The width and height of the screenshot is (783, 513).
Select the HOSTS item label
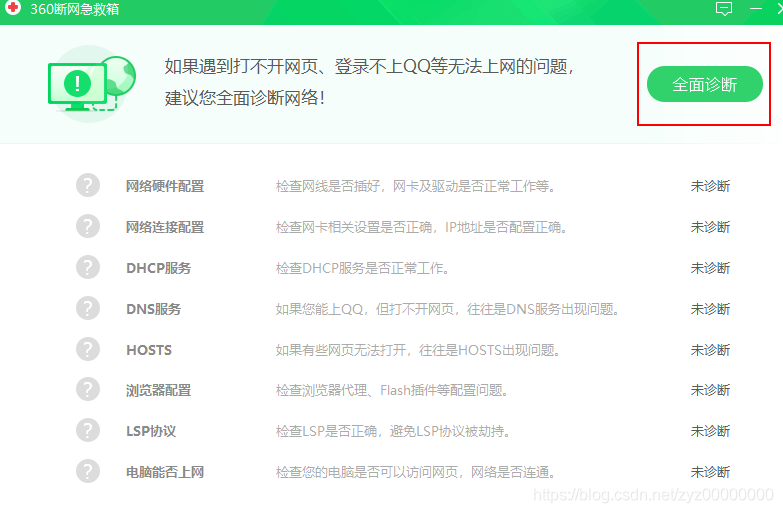[149, 350]
